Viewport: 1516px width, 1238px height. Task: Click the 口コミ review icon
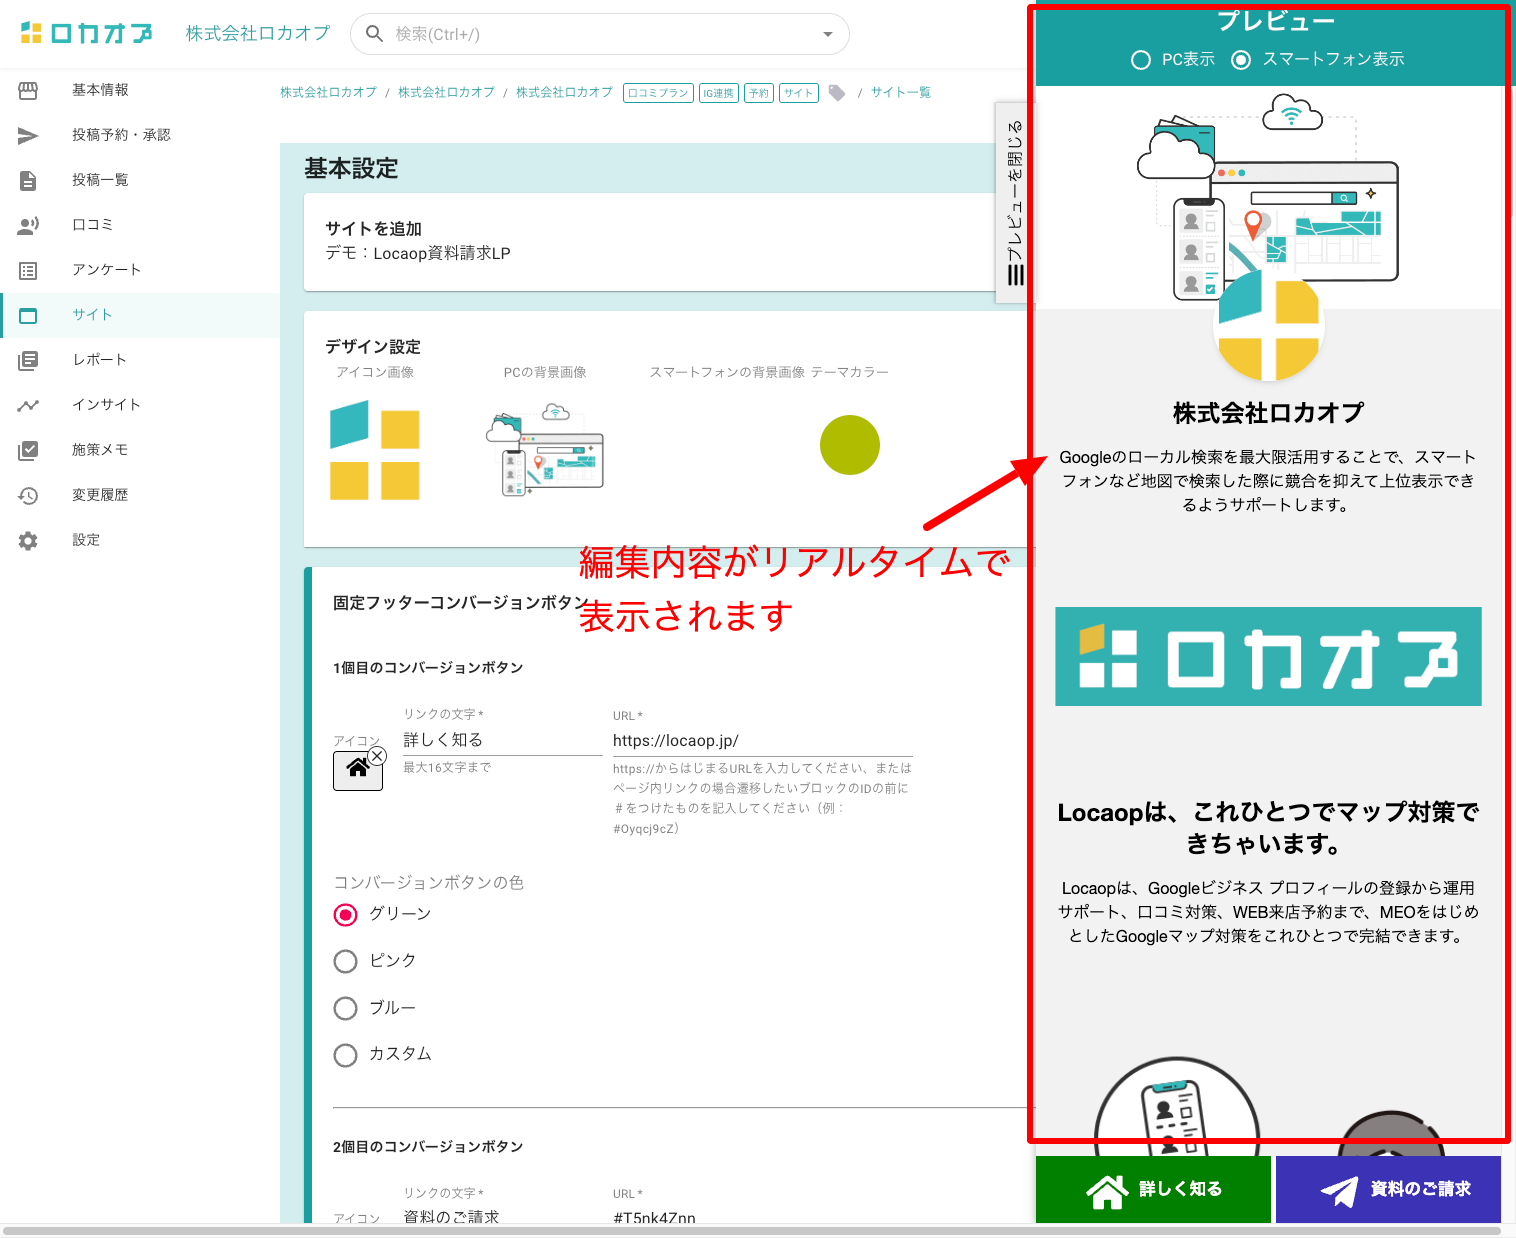click(x=28, y=225)
